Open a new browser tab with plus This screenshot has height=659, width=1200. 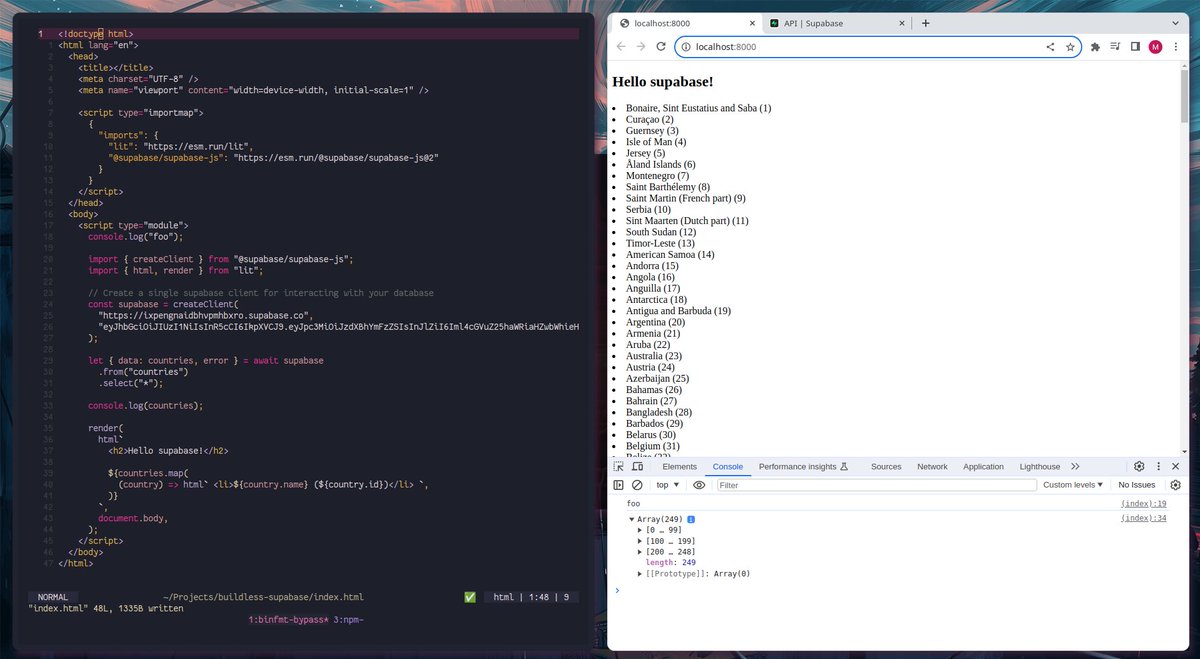925,23
